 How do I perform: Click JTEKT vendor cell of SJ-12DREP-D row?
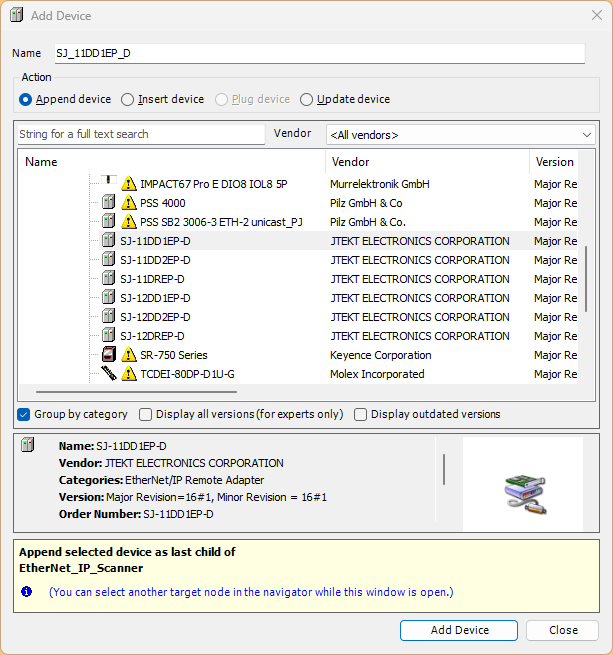(420, 336)
